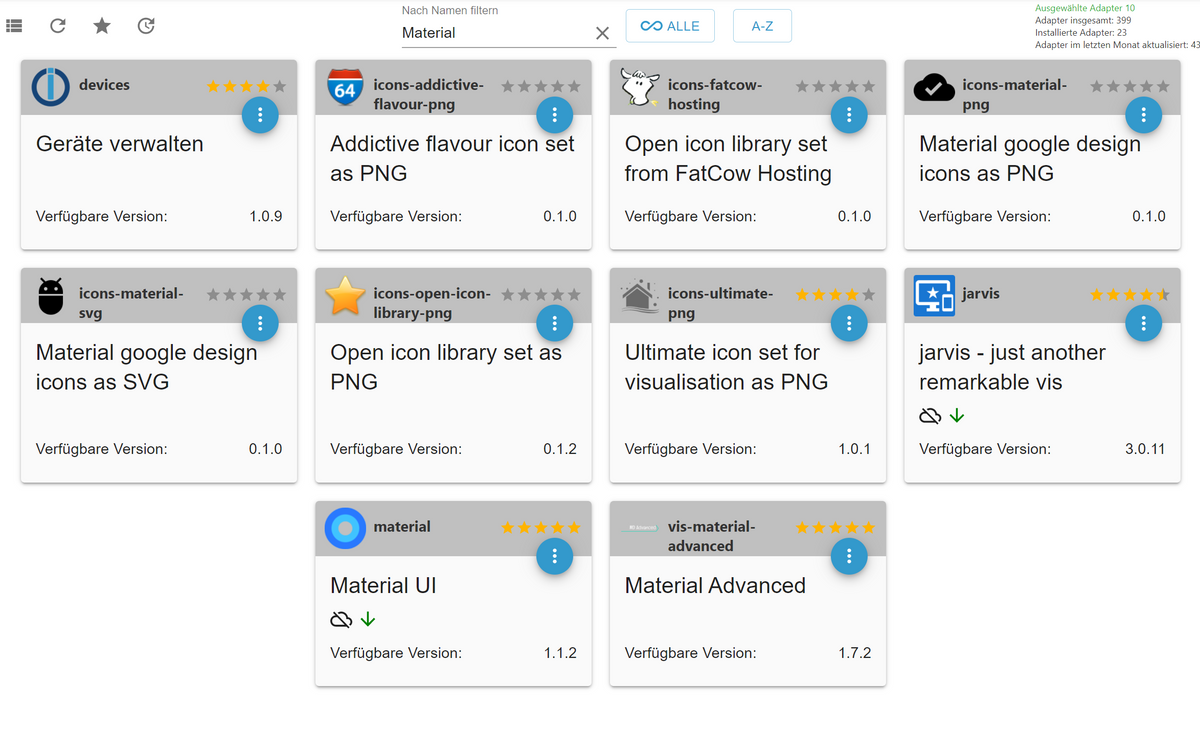Click jarvis version 3.0.11
Screen dimensions: 1200x731
(x=1145, y=449)
